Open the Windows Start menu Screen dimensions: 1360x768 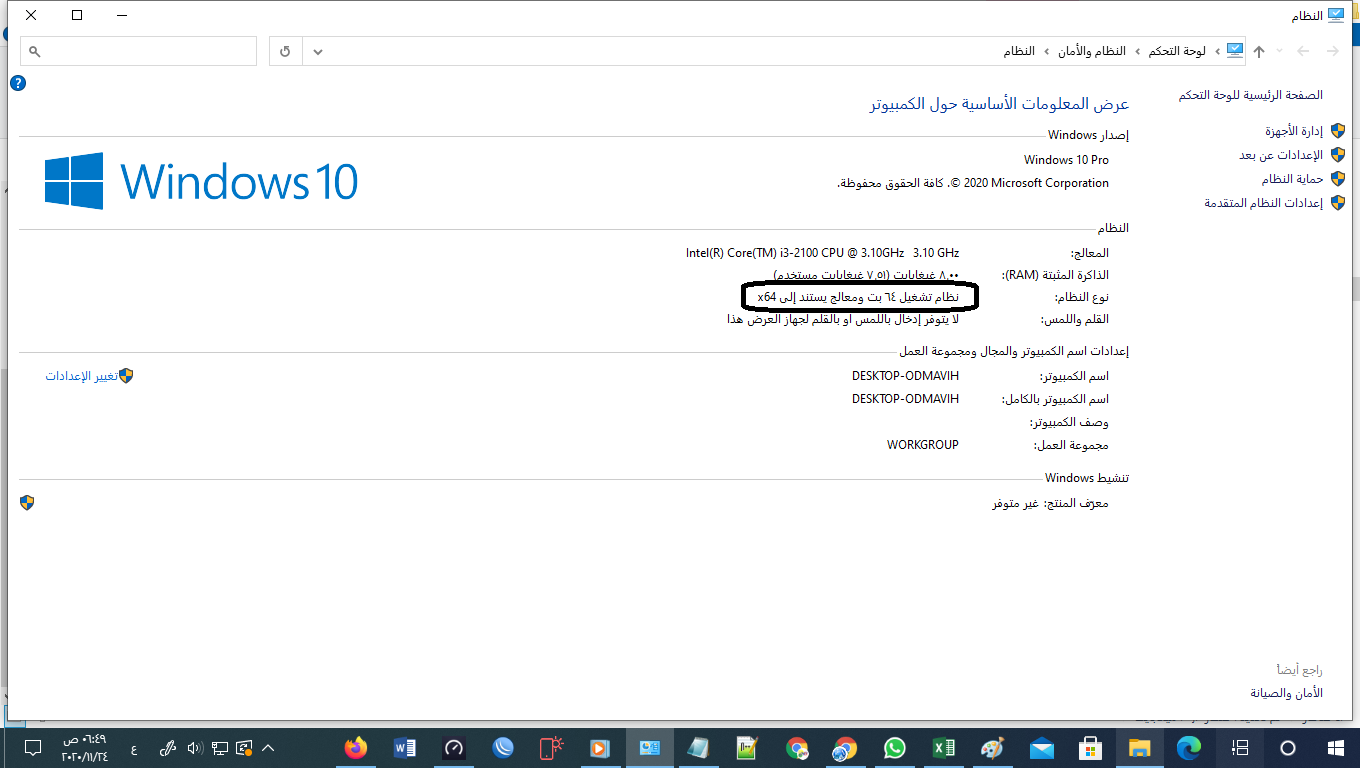[x=1336, y=748]
